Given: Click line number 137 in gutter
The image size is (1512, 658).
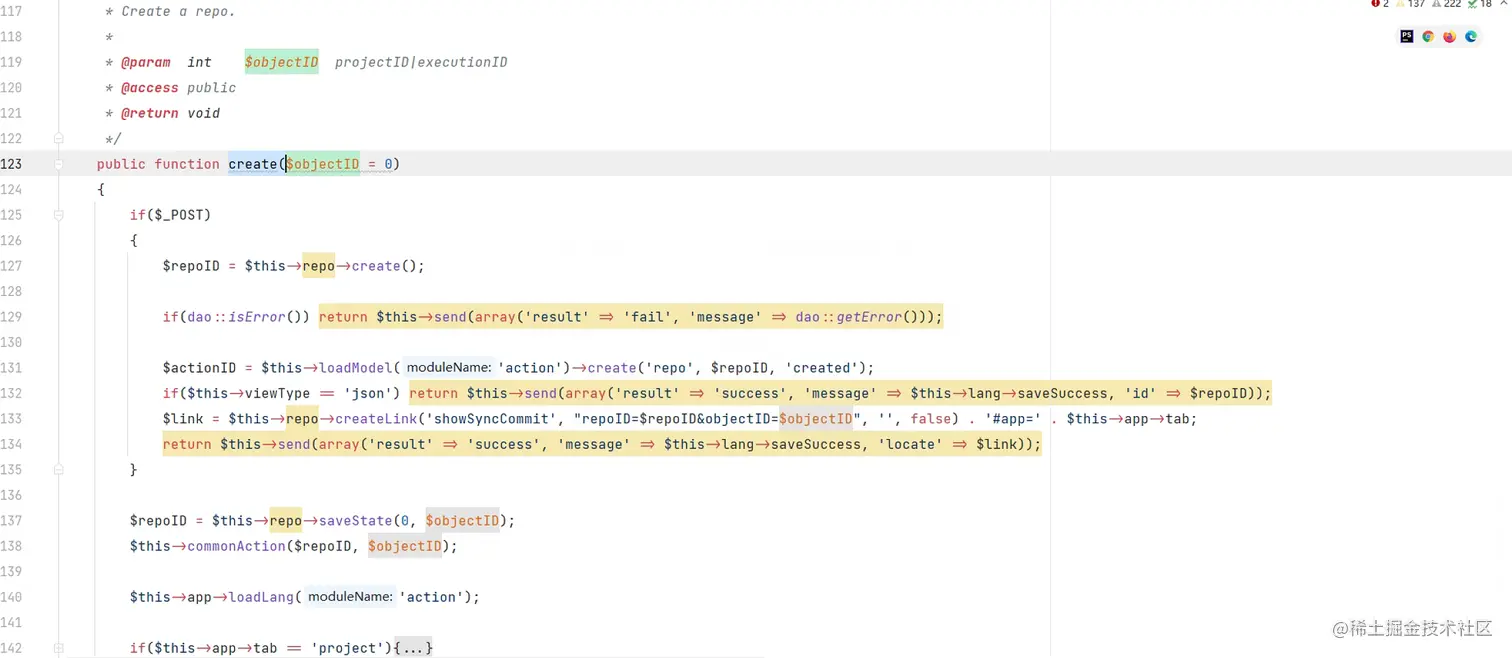Looking at the screenshot, I should [x=11, y=521].
